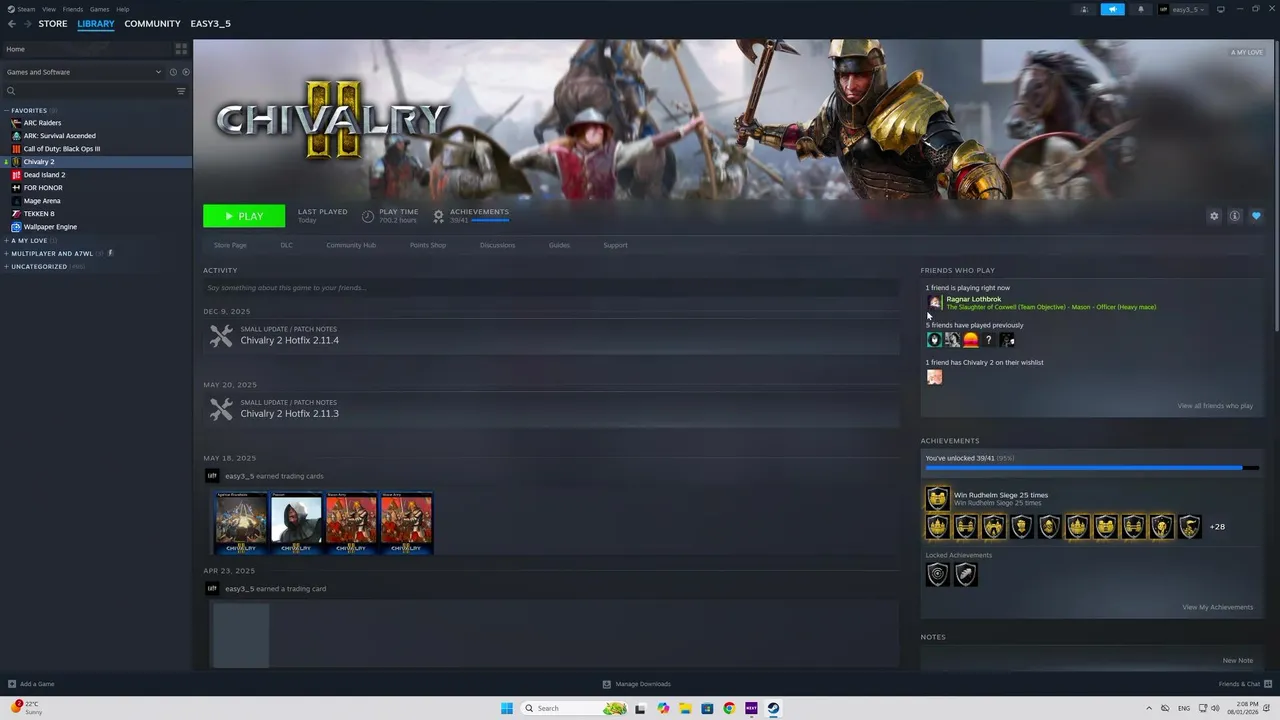Viewport: 1280px width, 720px height.
Task: Open Points Shop link
Action: (x=428, y=245)
